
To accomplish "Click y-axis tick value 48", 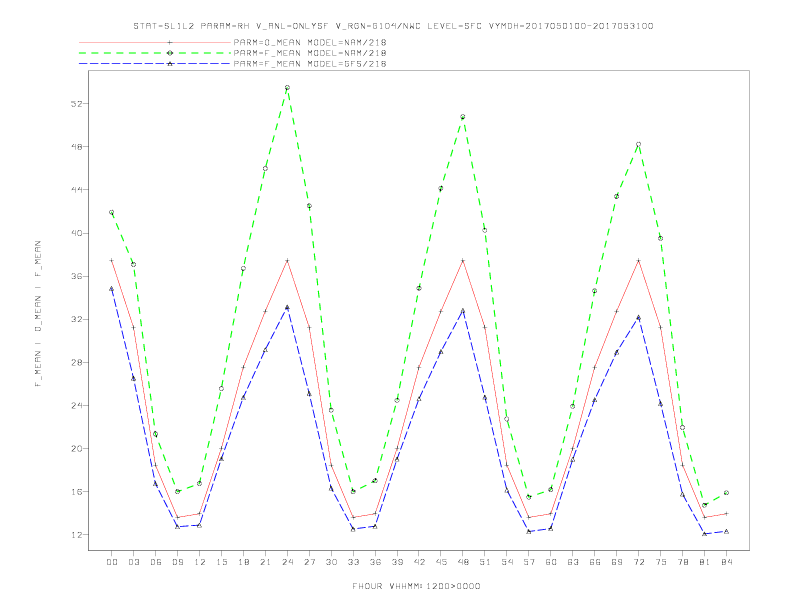I will tap(77, 147).
